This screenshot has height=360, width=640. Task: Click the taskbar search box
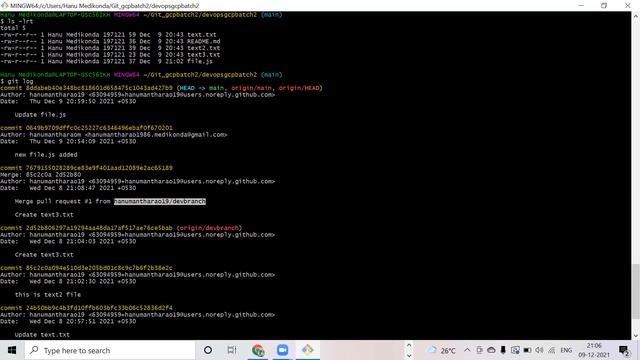pos(110,350)
